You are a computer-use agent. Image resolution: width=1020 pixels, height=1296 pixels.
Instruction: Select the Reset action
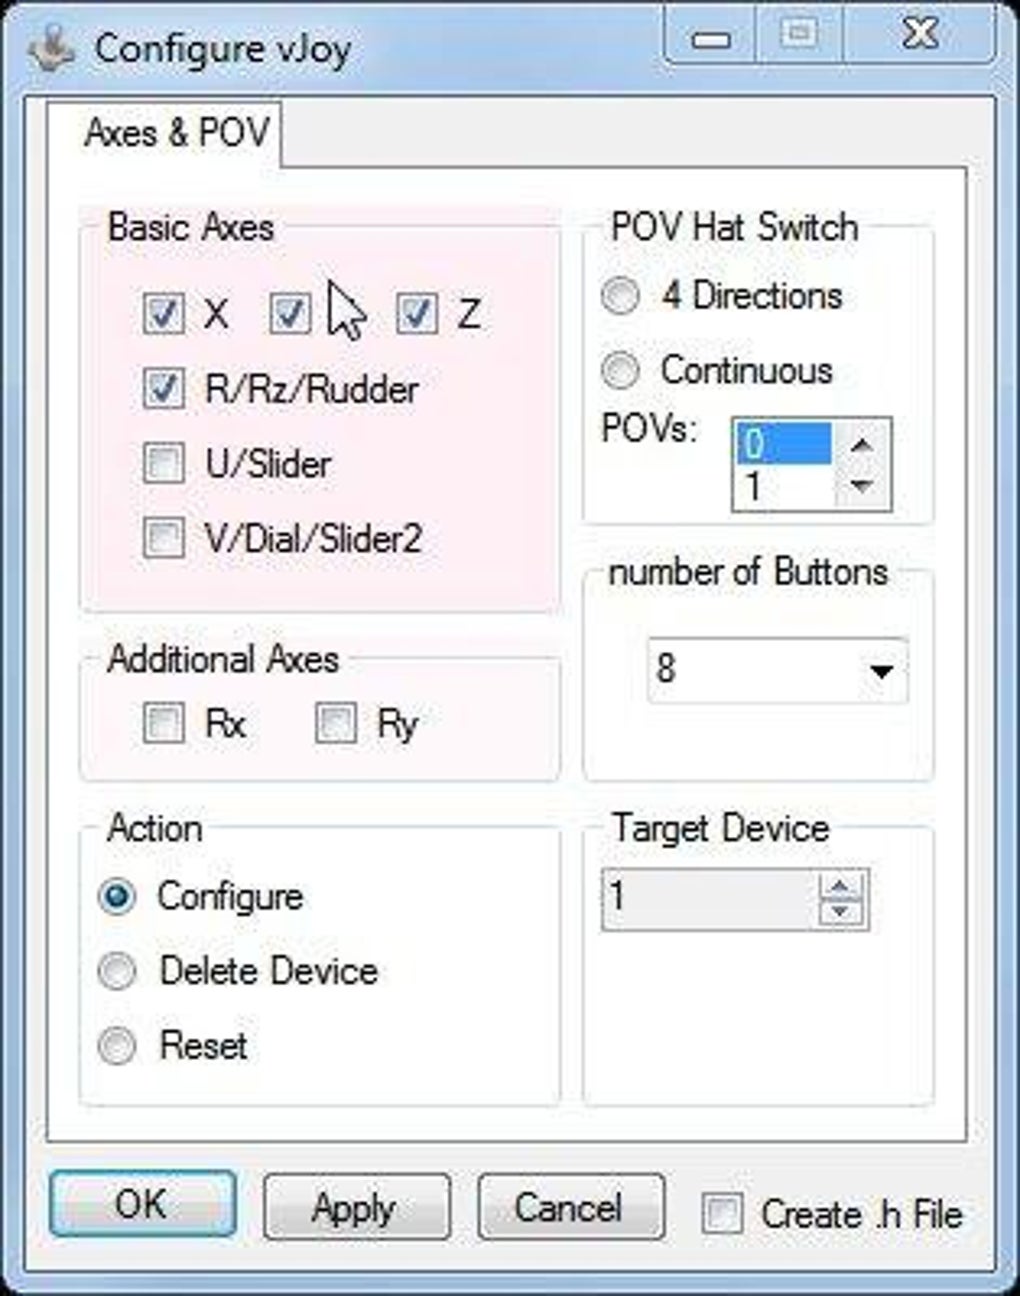118,1046
